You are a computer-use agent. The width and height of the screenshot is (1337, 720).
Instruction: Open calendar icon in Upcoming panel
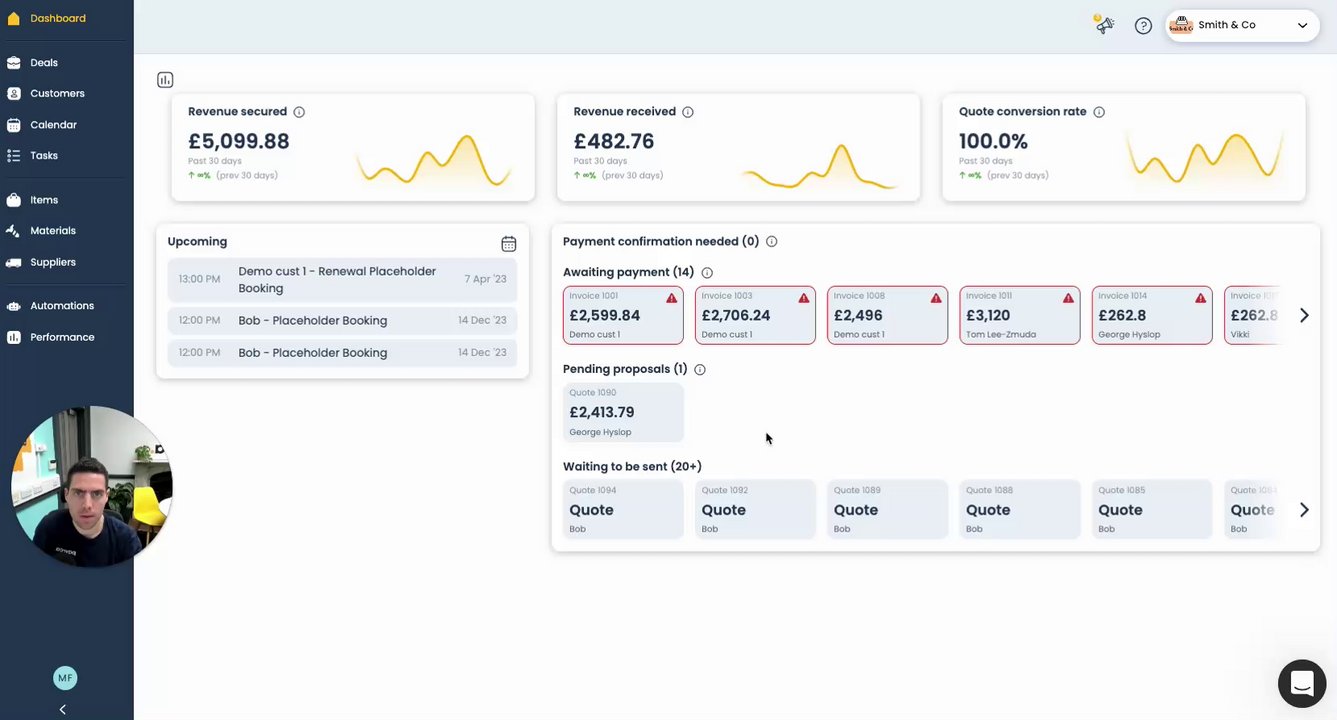509,243
